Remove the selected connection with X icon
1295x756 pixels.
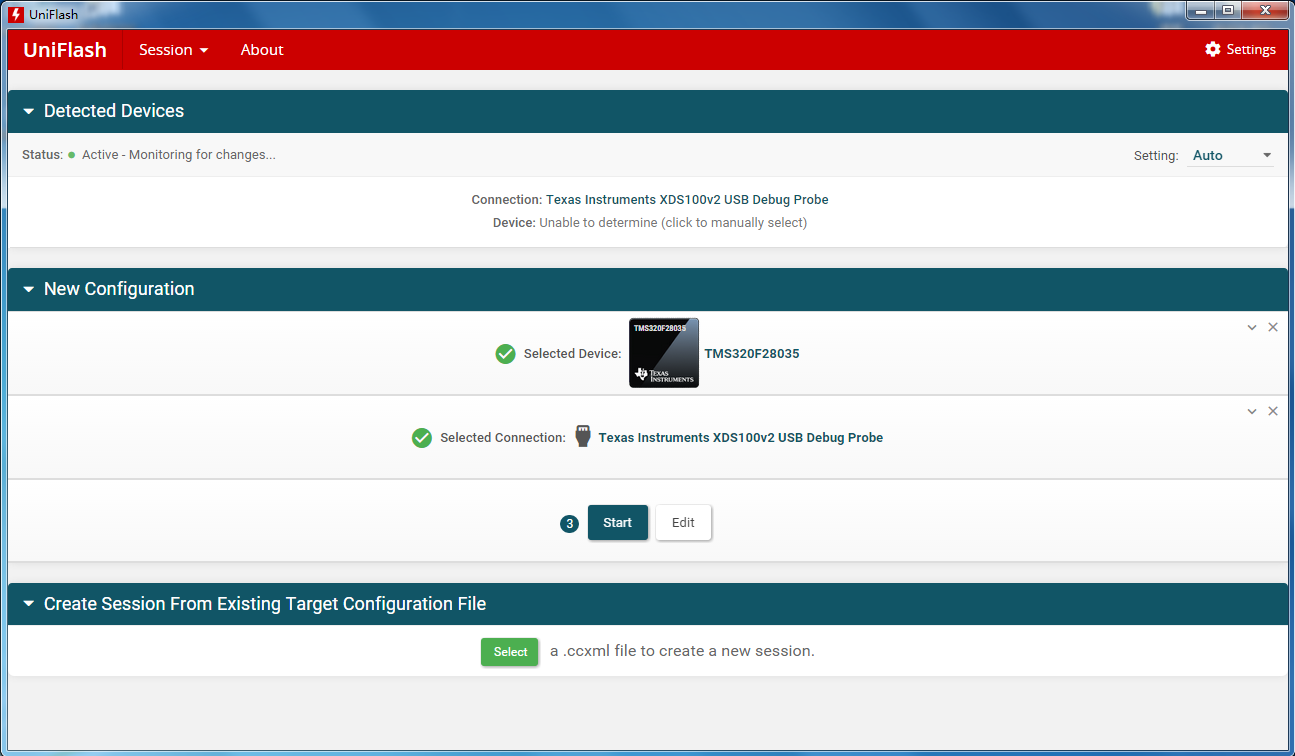coord(1273,411)
